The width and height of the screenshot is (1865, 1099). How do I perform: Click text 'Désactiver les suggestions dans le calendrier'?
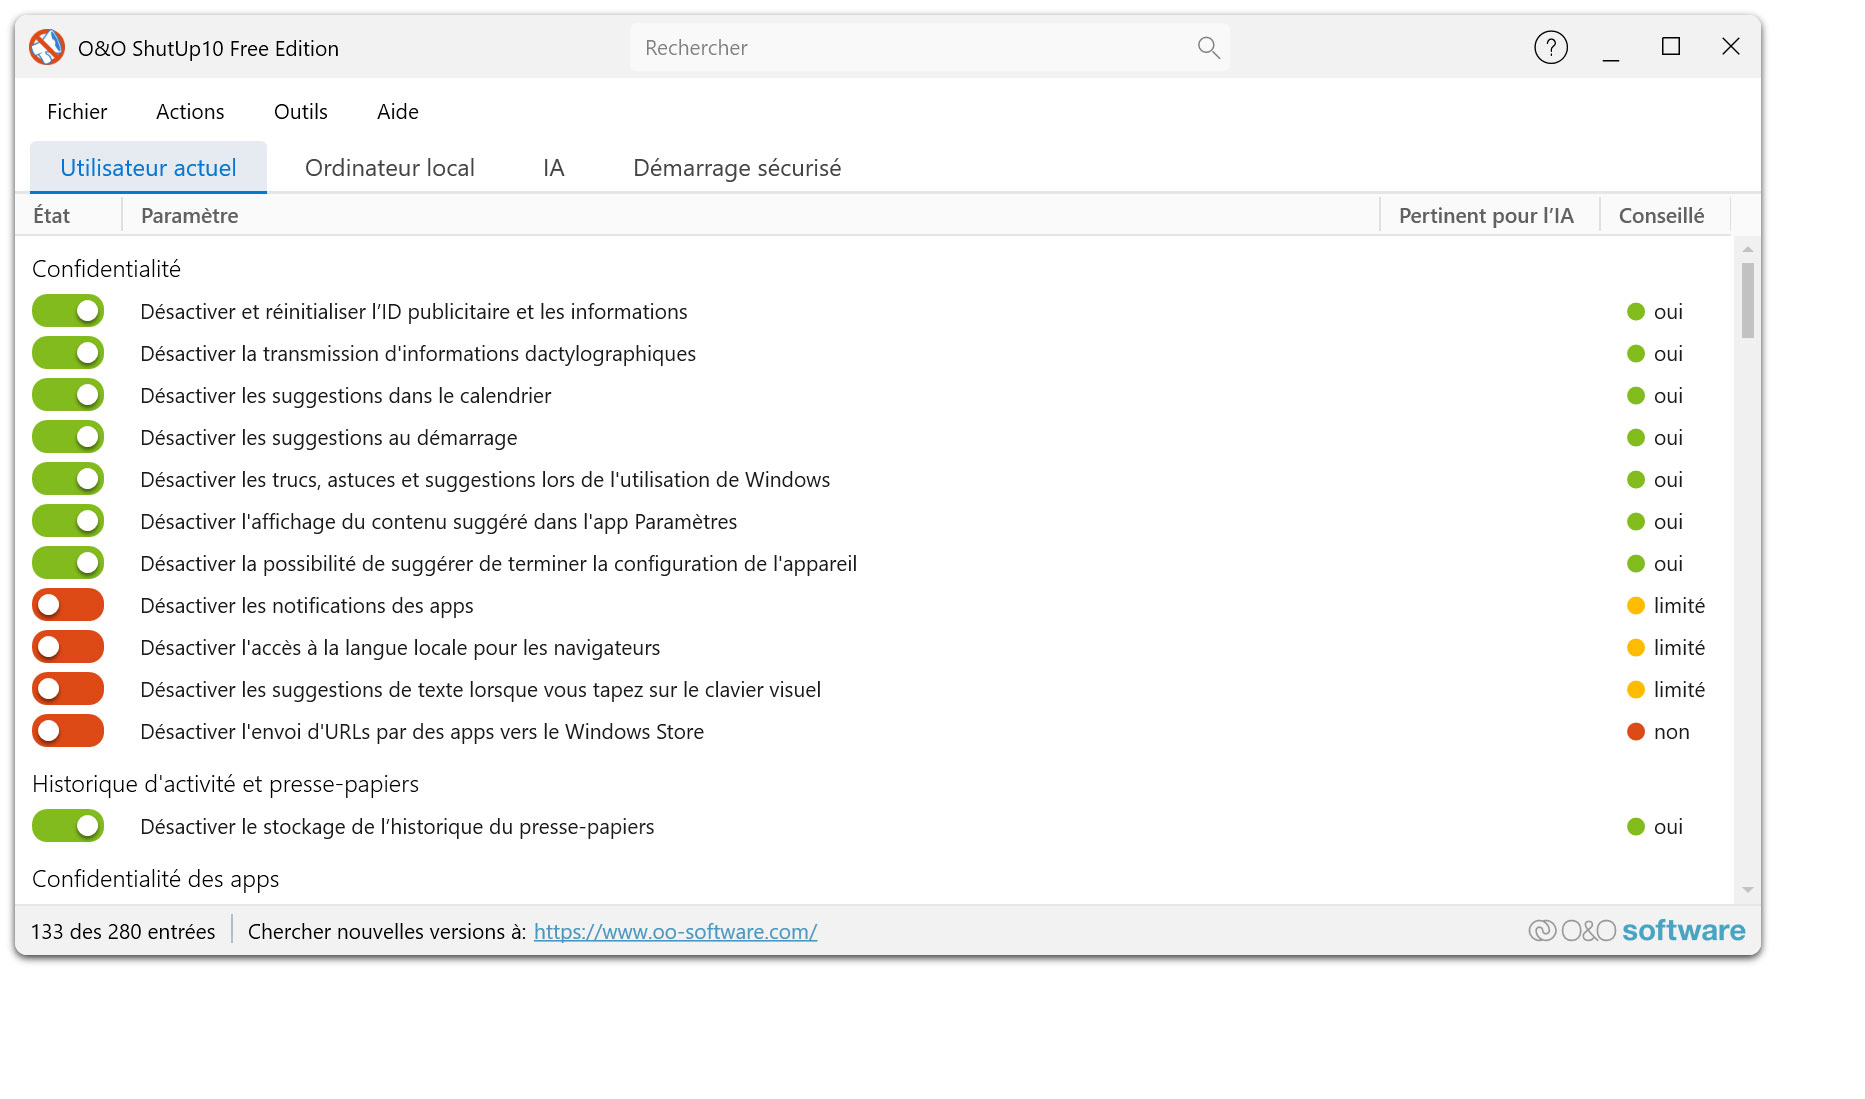coord(345,396)
